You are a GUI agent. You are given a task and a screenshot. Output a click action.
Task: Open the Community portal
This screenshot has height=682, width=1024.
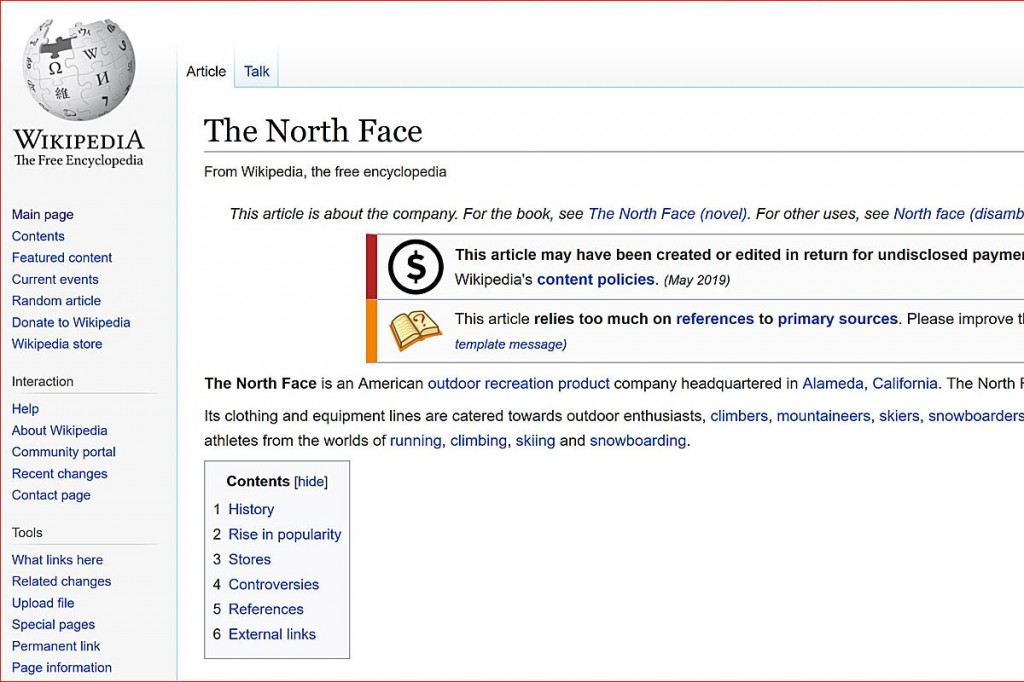63,451
